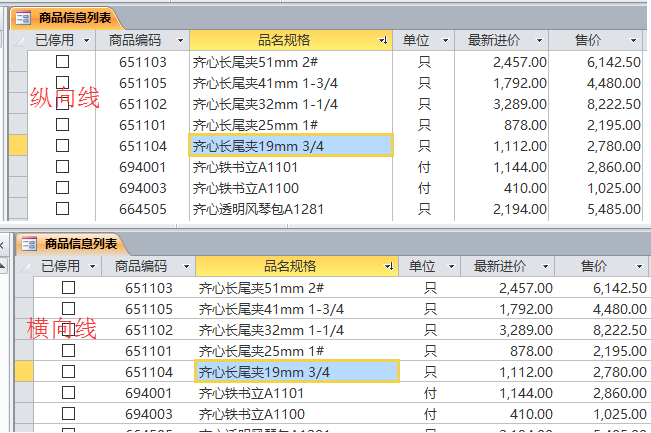
Task: Open 最新进价 filter dropdown in upper datasheet
Action: 539,41
